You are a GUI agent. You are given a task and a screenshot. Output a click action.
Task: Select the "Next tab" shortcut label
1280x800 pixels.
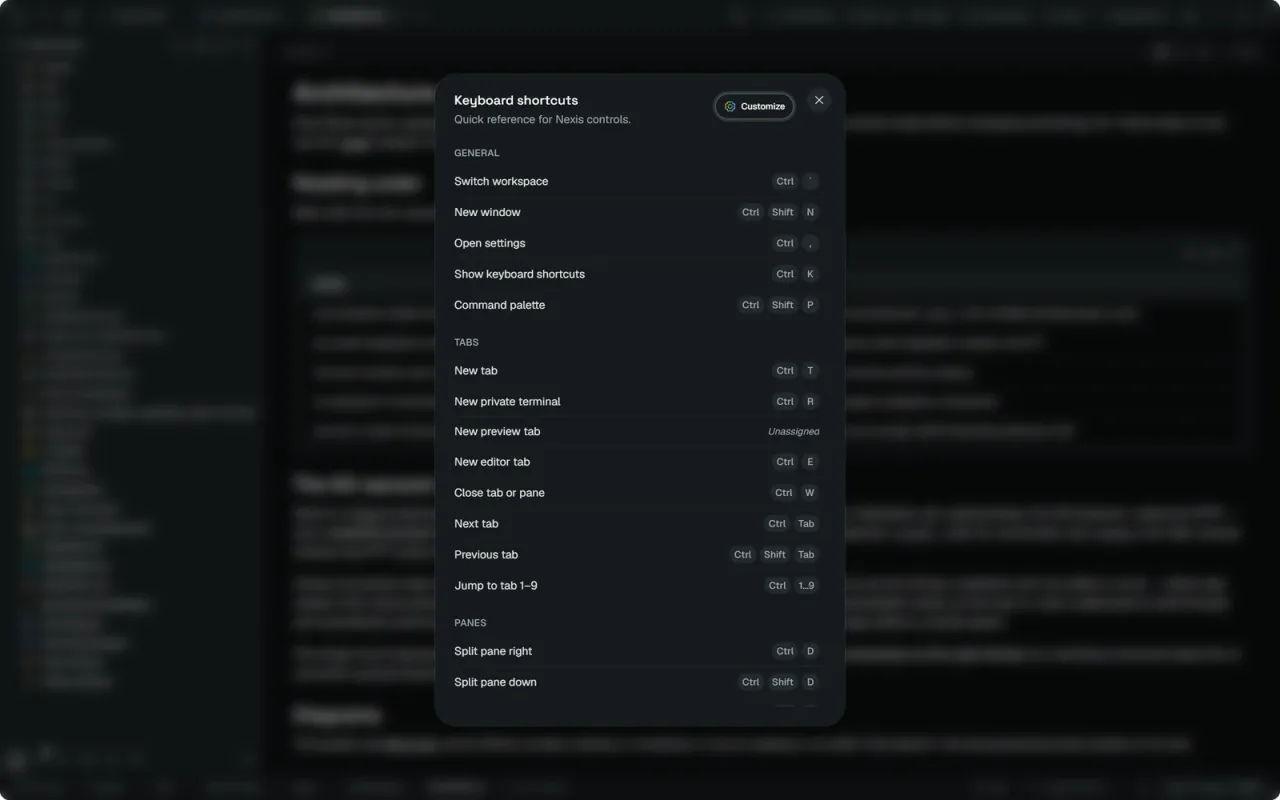tap(476, 524)
